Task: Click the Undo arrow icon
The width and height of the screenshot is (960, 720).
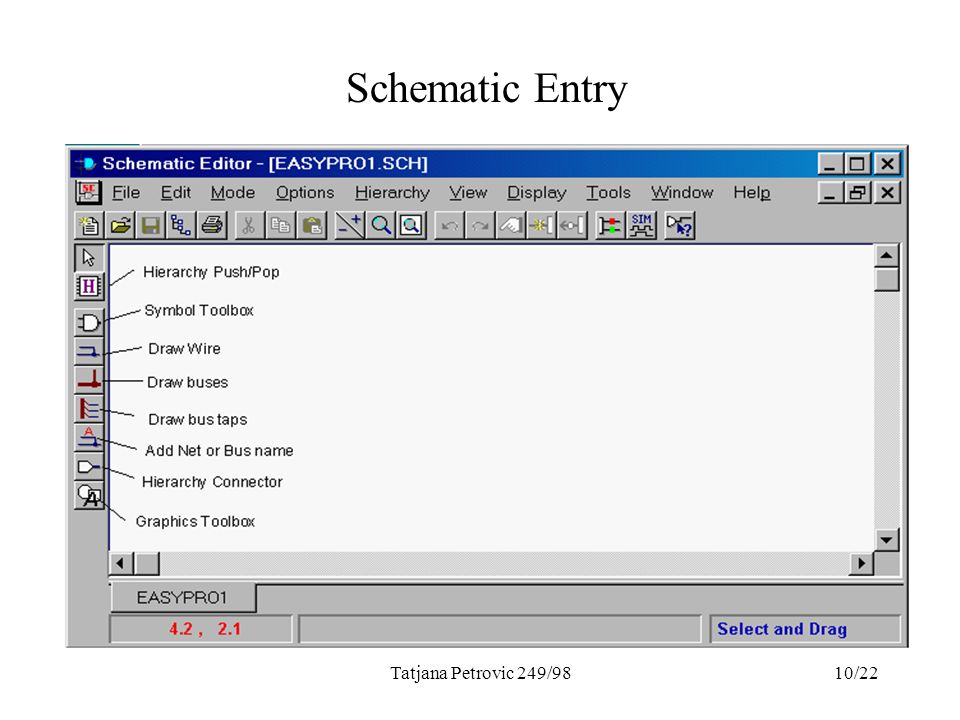Action: pyautogui.click(x=449, y=225)
